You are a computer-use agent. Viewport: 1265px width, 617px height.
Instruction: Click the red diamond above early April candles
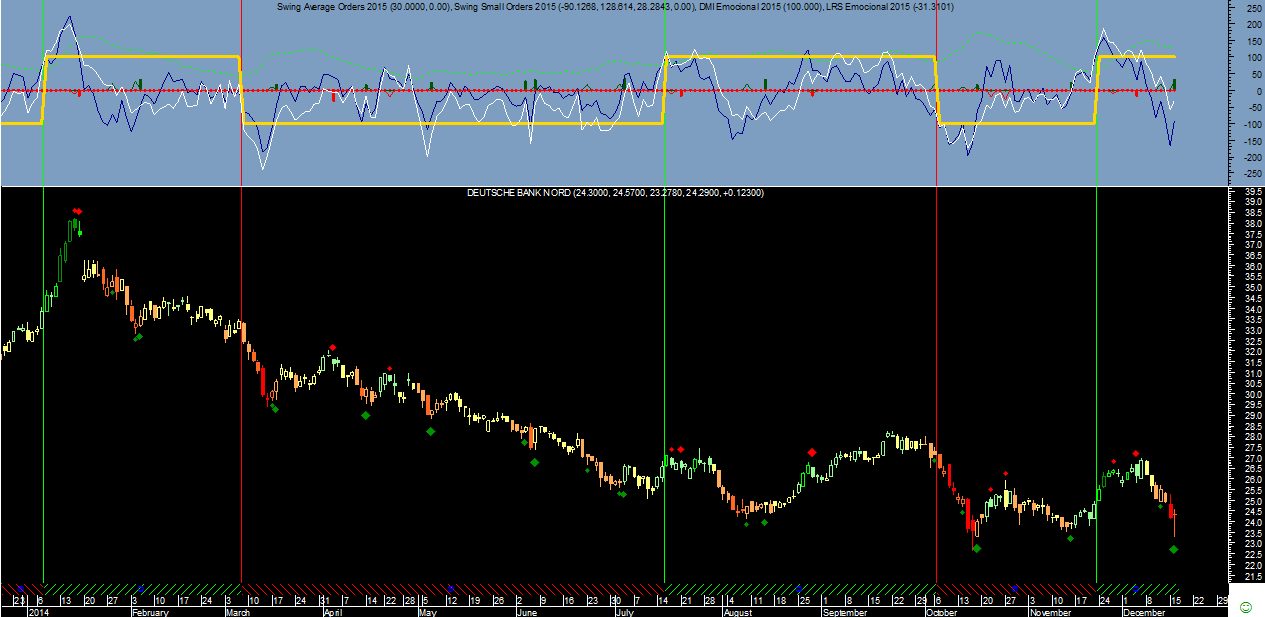[332, 348]
